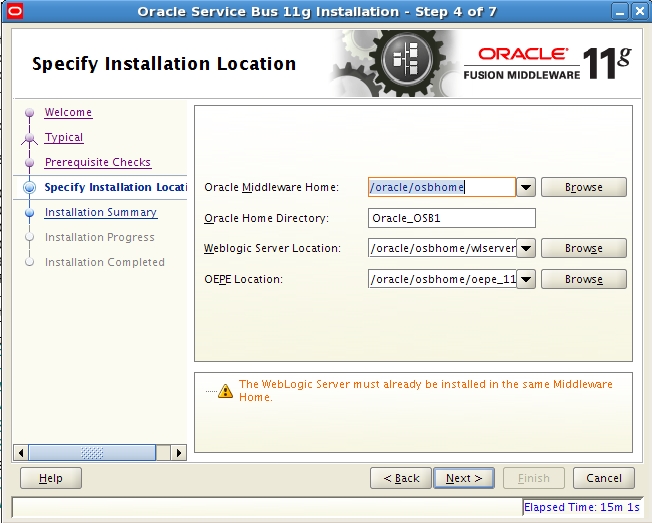Cancel the installation

[x=604, y=478]
